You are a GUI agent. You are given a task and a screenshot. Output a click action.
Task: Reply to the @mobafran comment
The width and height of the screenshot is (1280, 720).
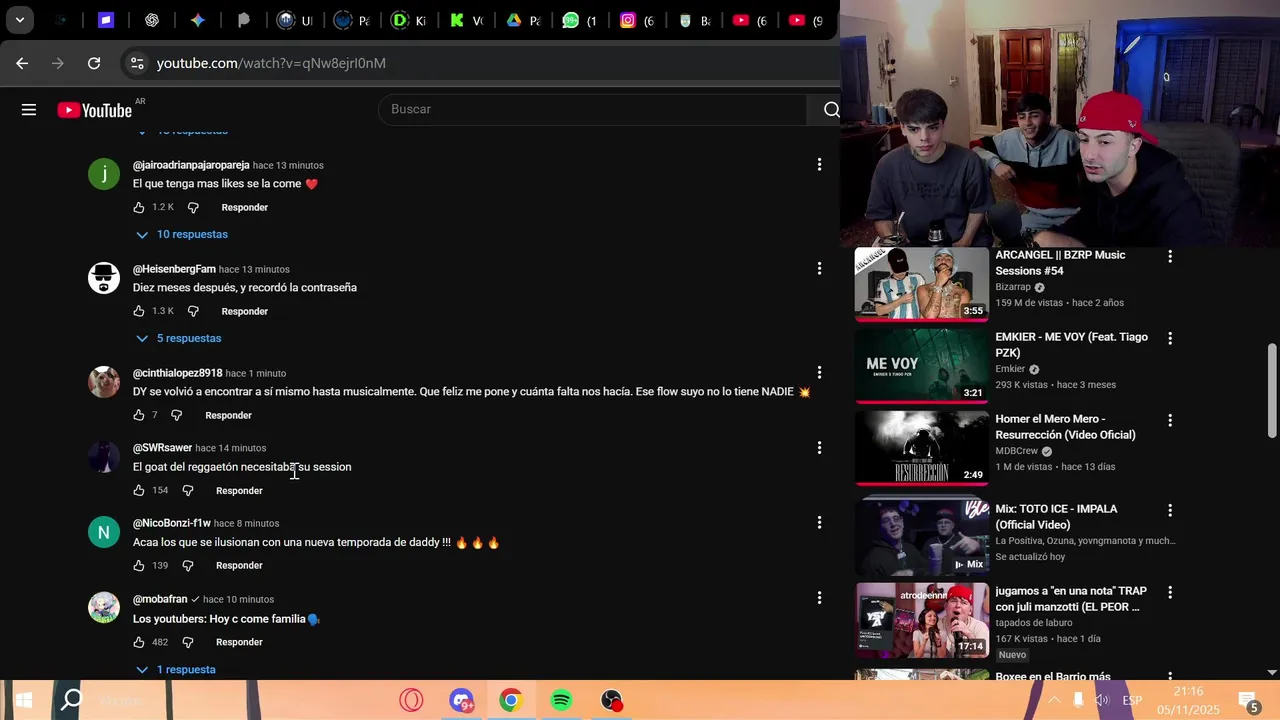pos(239,642)
